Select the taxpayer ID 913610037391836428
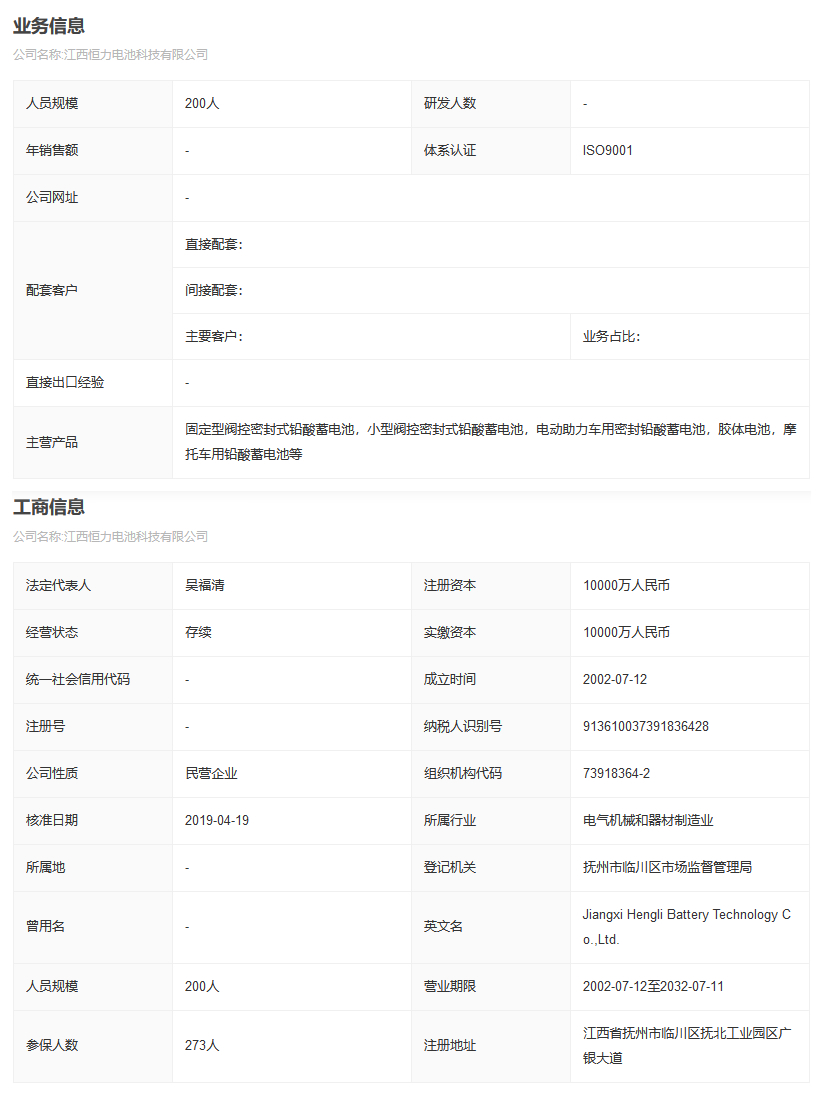The width and height of the screenshot is (826, 1100). pyautogui.click(x=646, y=726)
